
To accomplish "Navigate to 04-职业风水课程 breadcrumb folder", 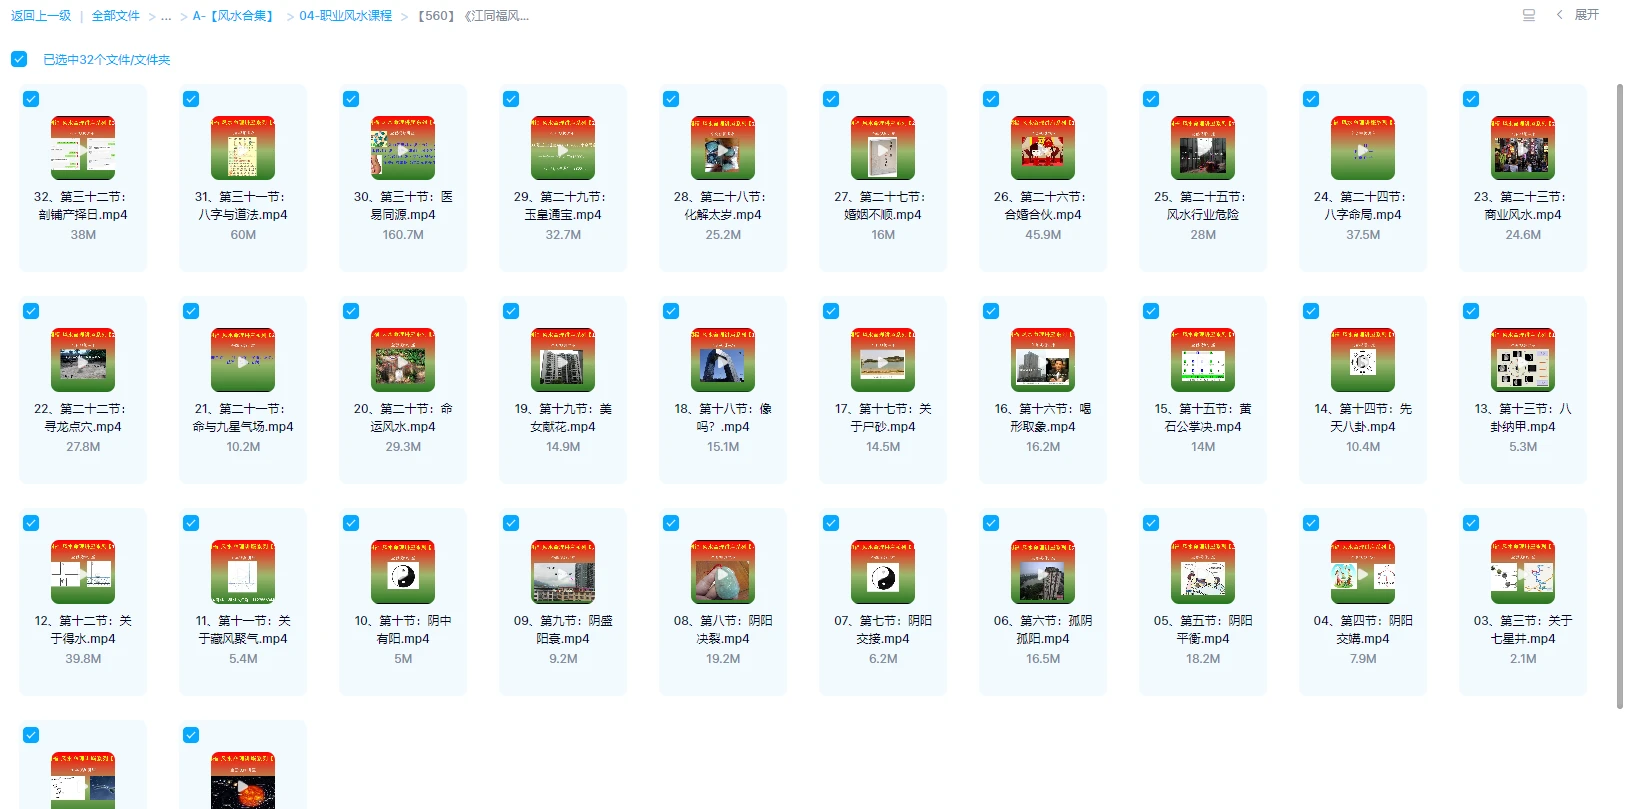I will 345,16.
